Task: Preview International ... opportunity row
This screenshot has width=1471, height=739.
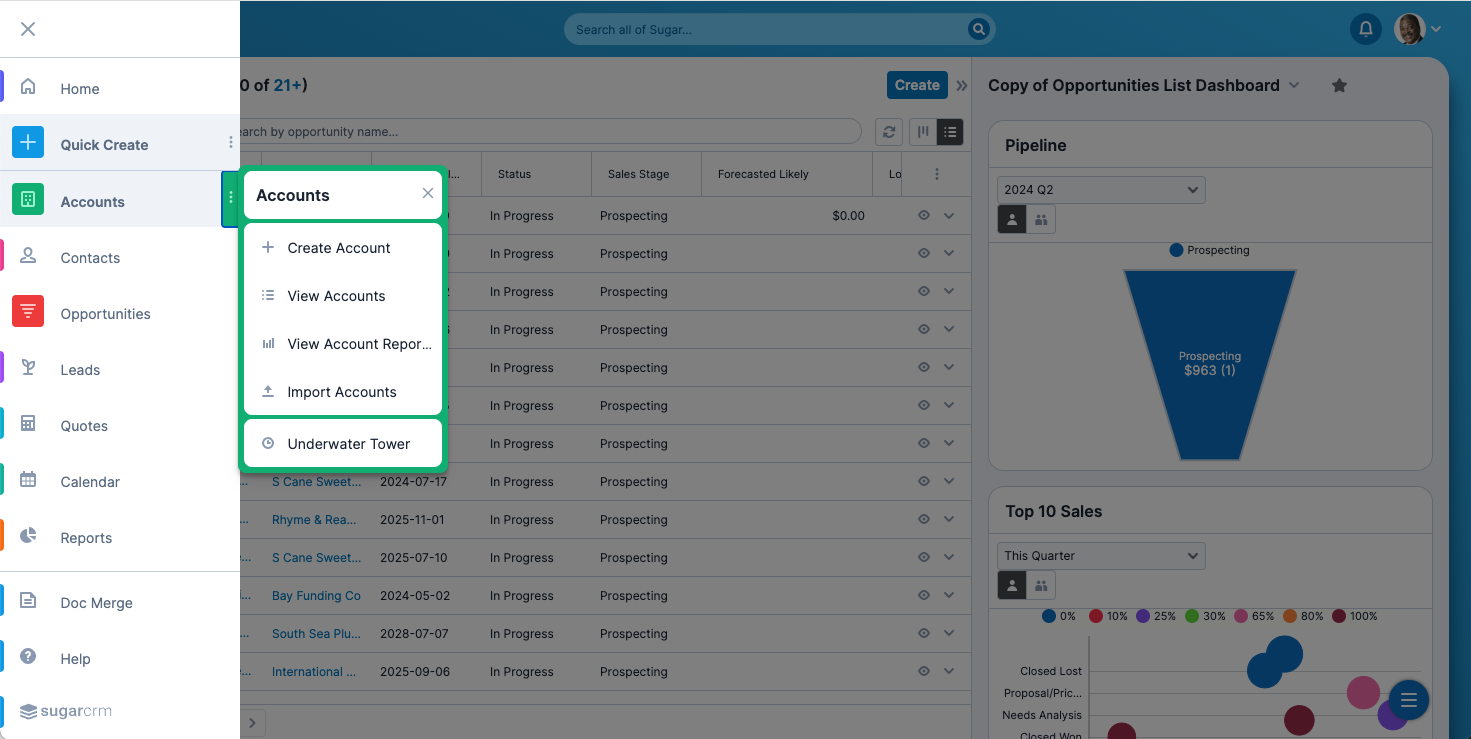Action: point(924,671)
